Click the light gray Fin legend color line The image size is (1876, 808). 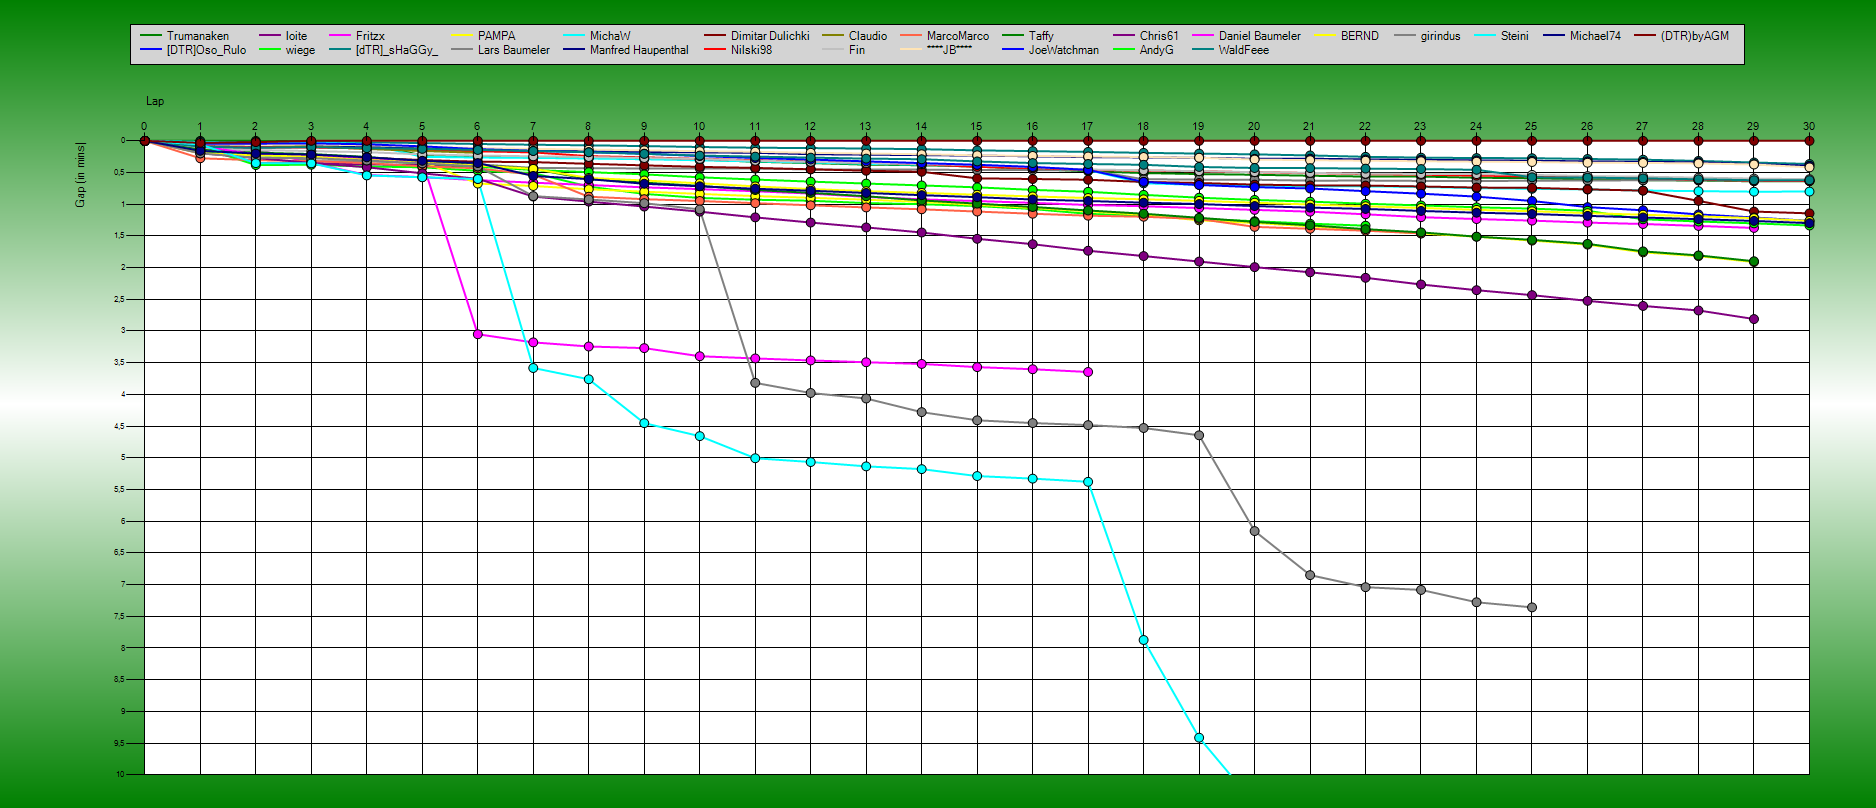pyautogui.click(x=834, y=50)
